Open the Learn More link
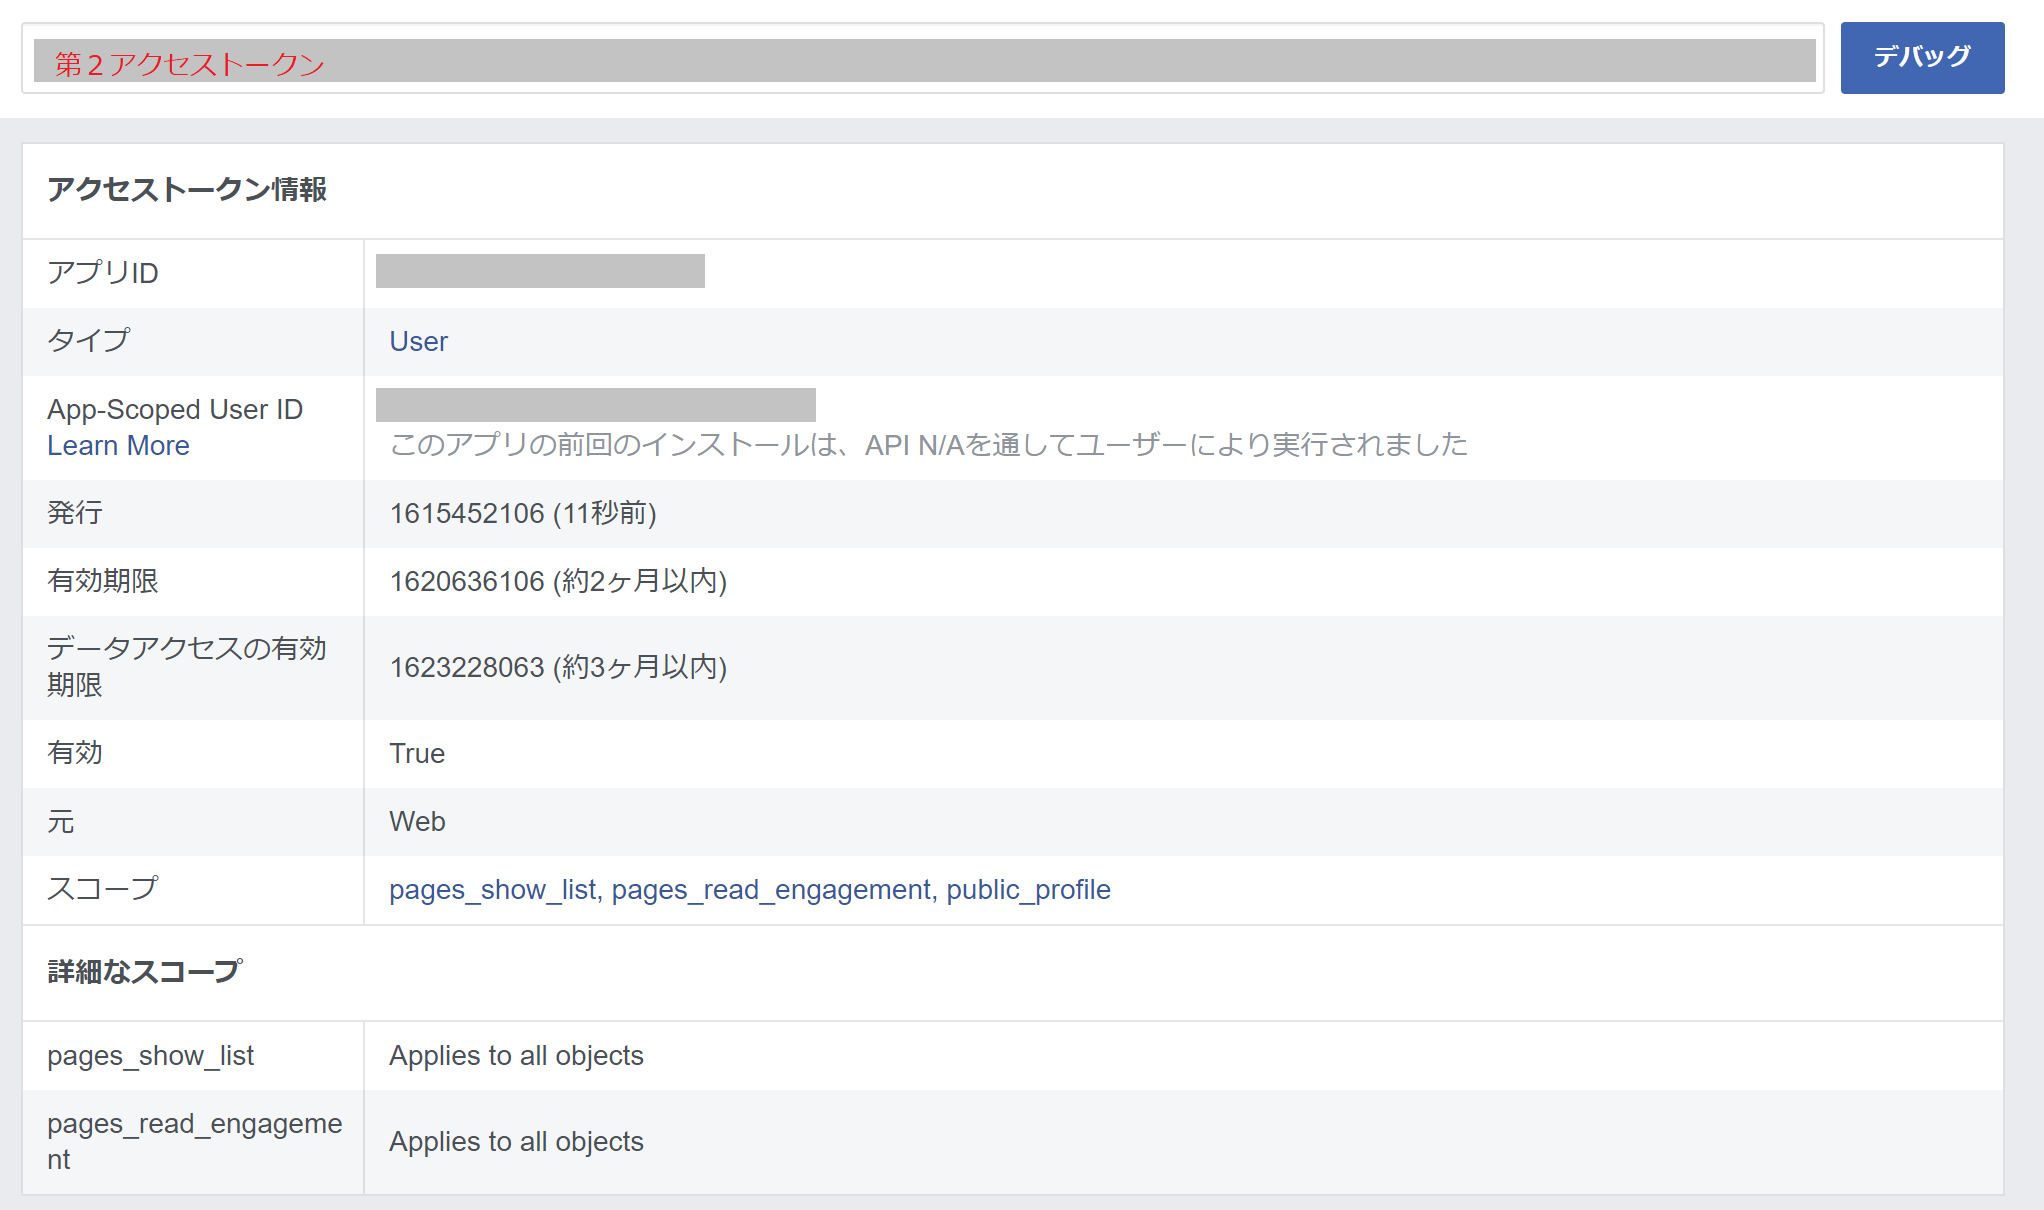Image resolution: width=2044 pixels, height=1210 pixels. point(118,446)
